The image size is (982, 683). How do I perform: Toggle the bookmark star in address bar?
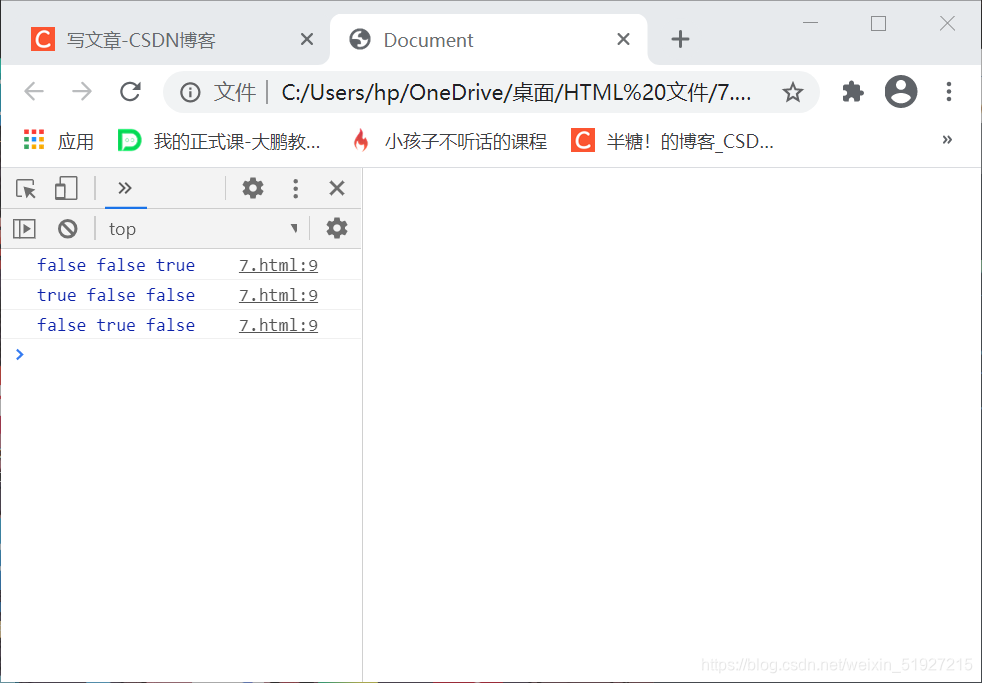click(793, 91)
